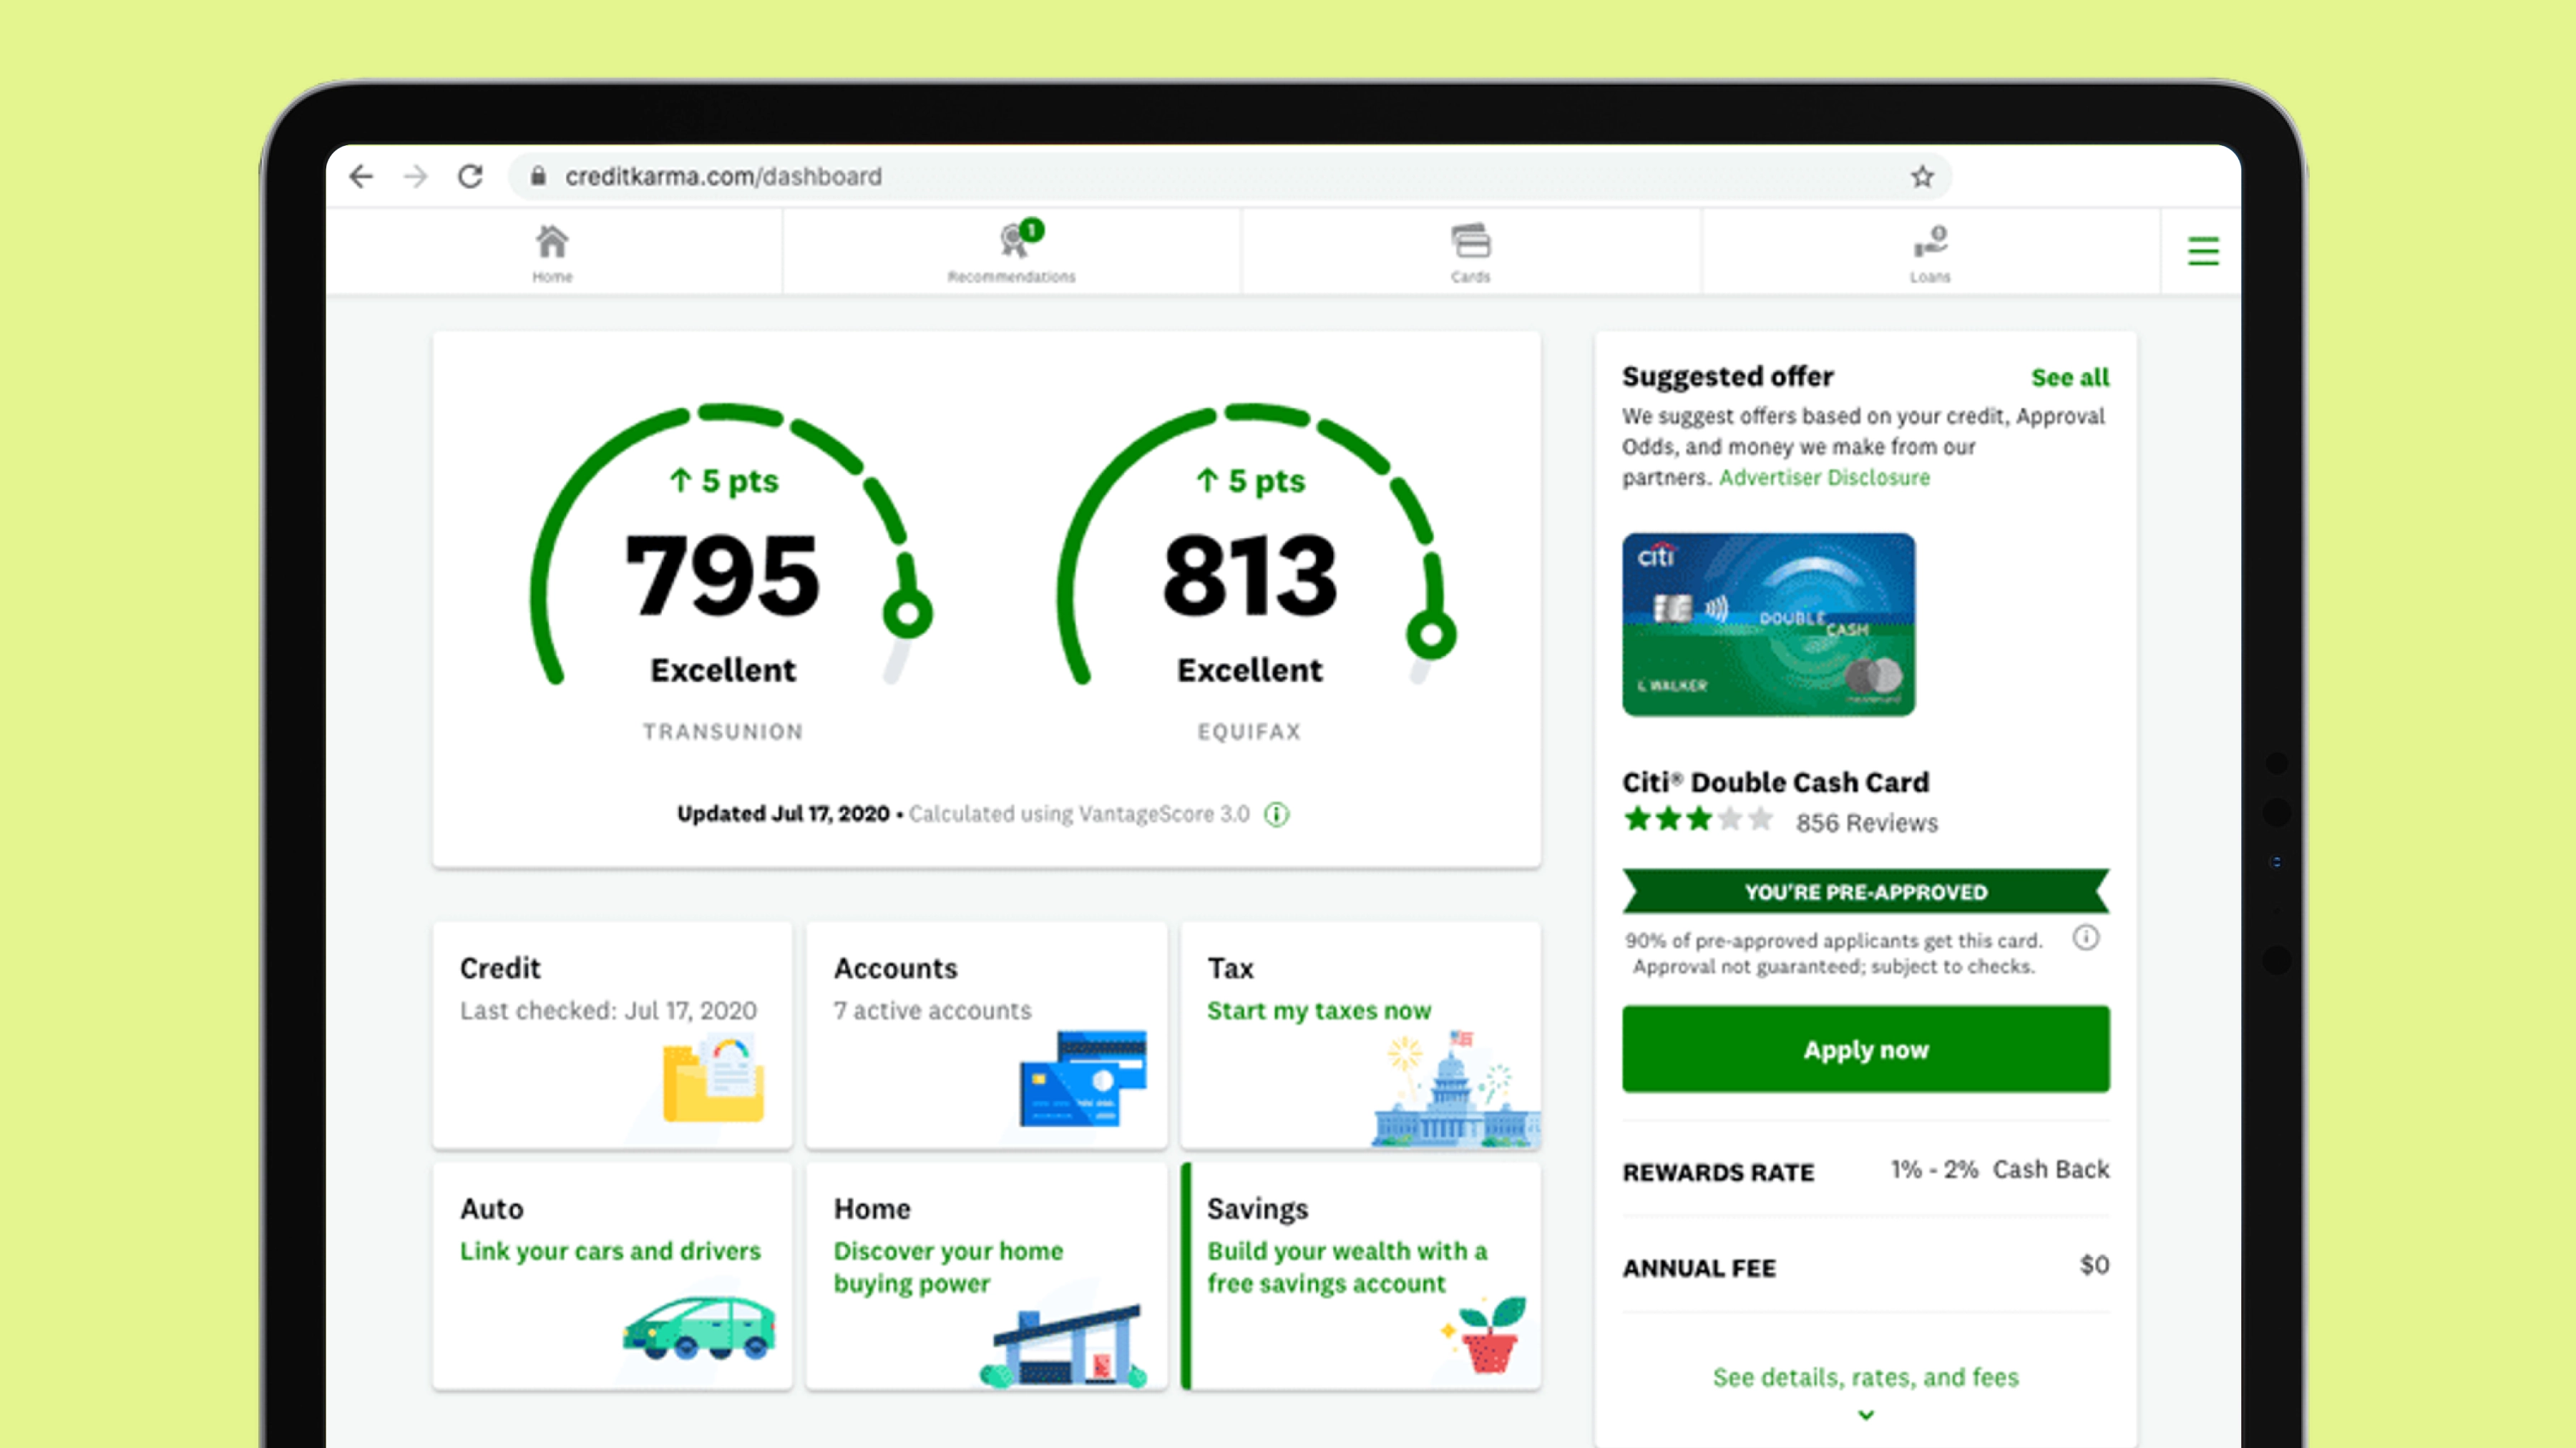Image resolution: width=2576 pixels, height=1448 pixels.
Task: Click the pre-approved info icon
Action: coord(2086,938)
